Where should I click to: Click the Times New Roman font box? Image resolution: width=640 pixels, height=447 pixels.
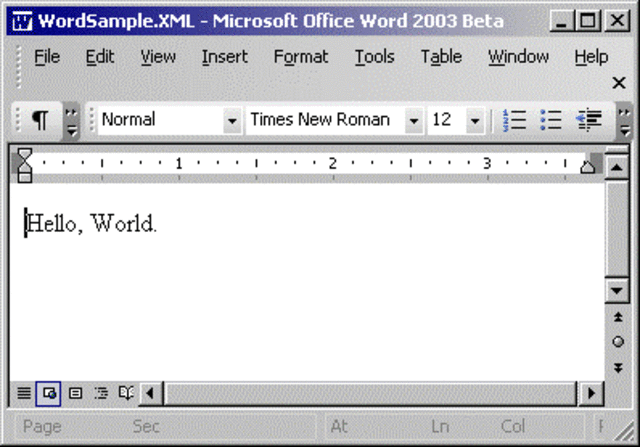334,120
